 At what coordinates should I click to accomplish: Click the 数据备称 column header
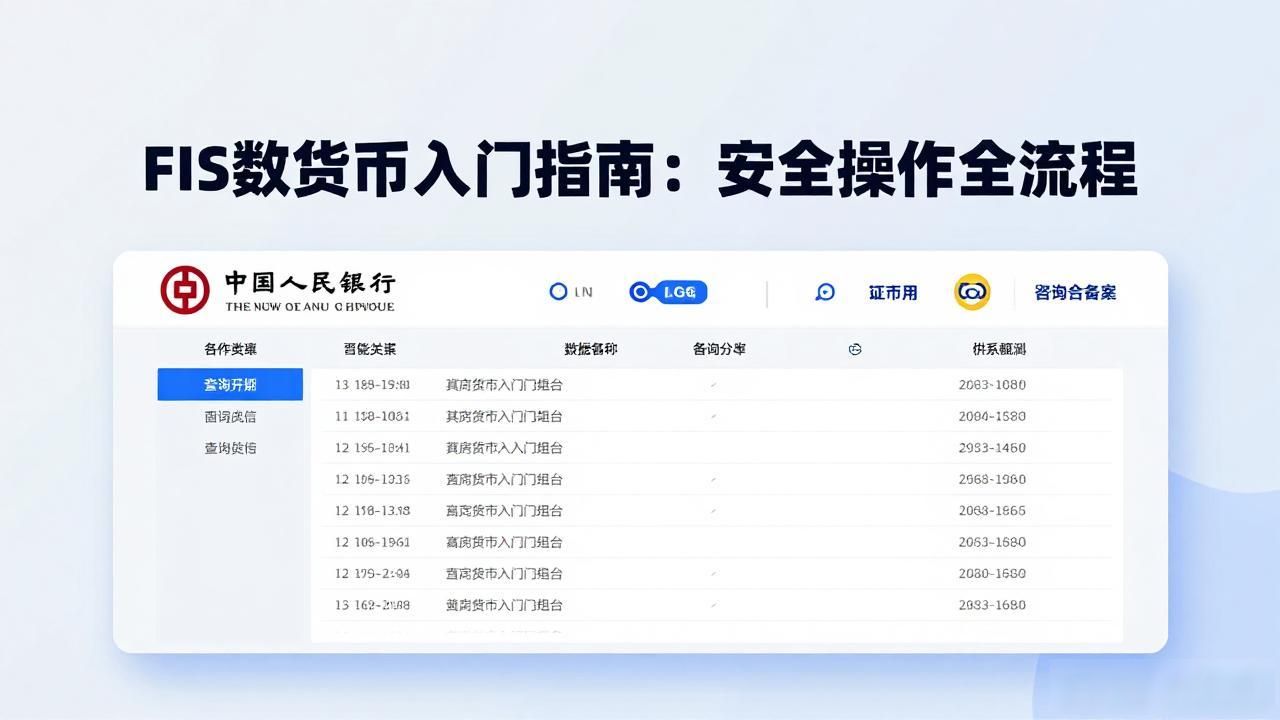coord(590,349)
